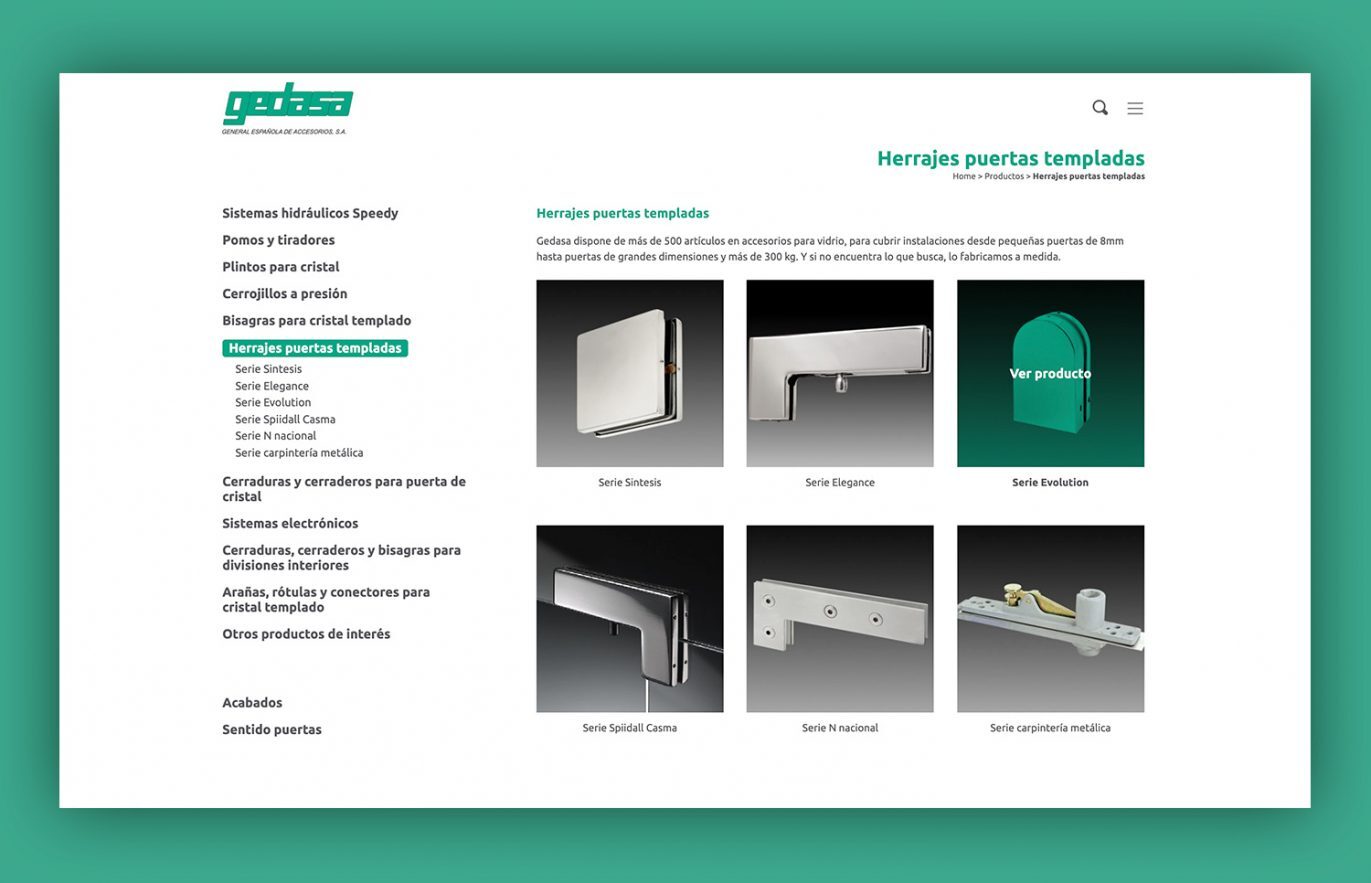The image size is (1371, 883).
Task: Open the 'Acabados' page
Action: tap(253, 702)
